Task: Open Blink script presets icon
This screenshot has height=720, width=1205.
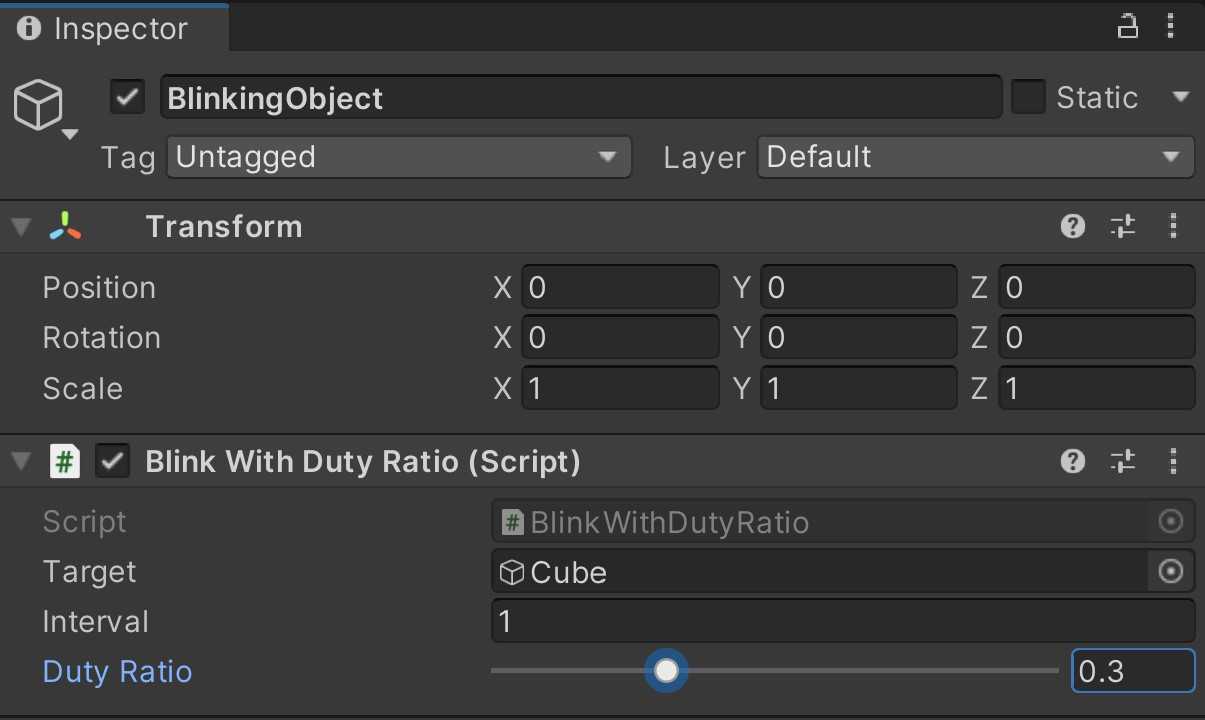Action: [x=1123, y=461]
